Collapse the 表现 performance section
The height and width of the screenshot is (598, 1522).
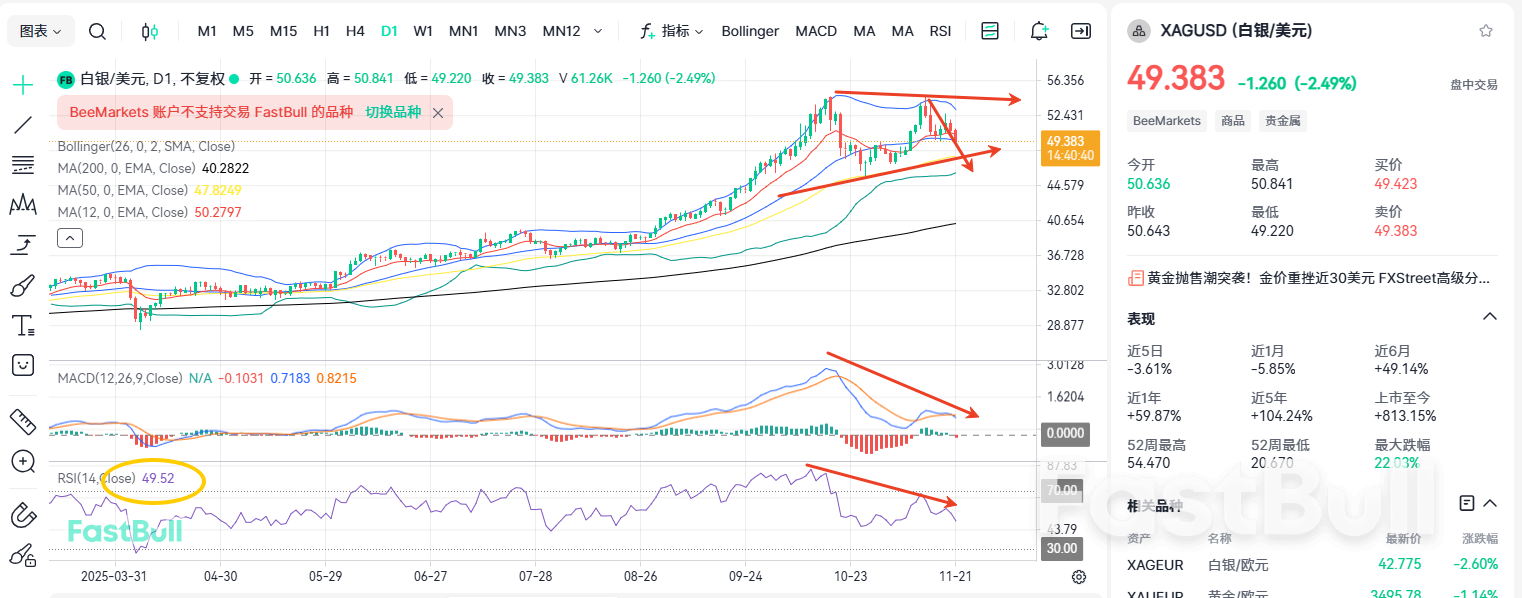[1489, 317]
